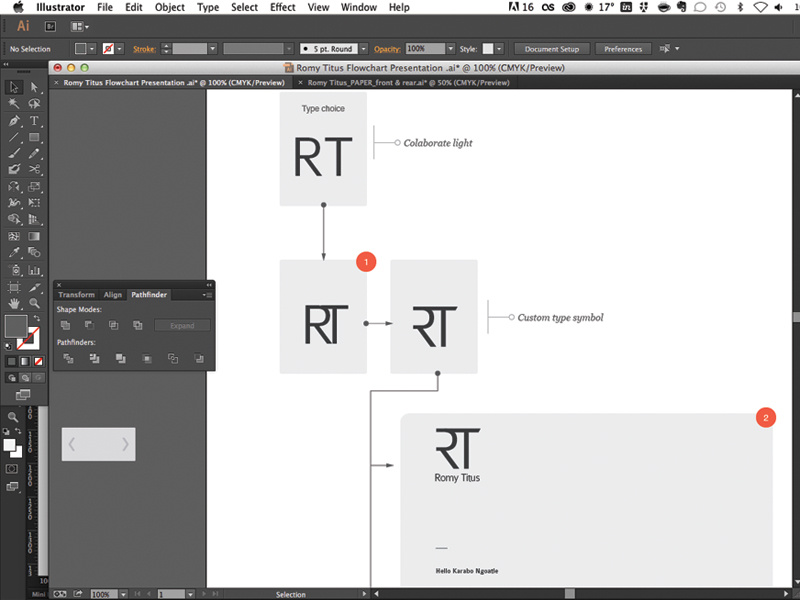This screenshot has height=600, width=800.
Task: Select the Selection tool in the toolbar
Action: pos(14,87)
